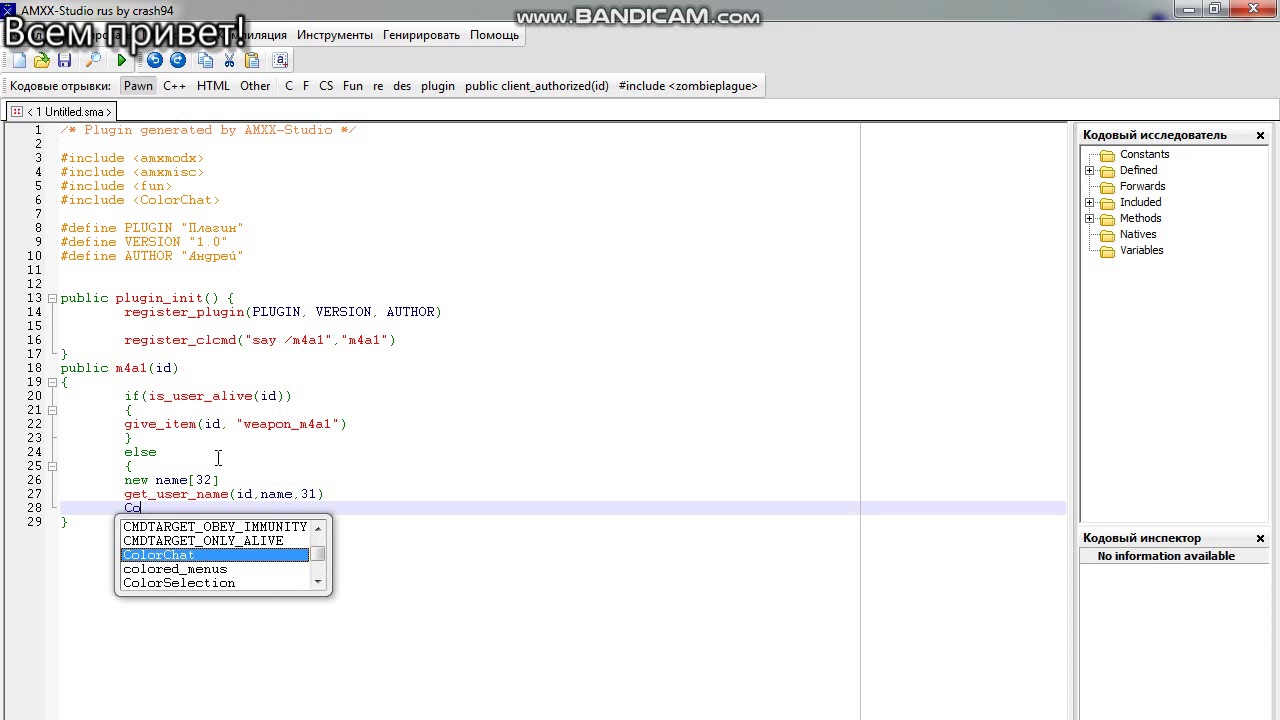
Task: Expand the Included tree node
Action: (1089, 203)
